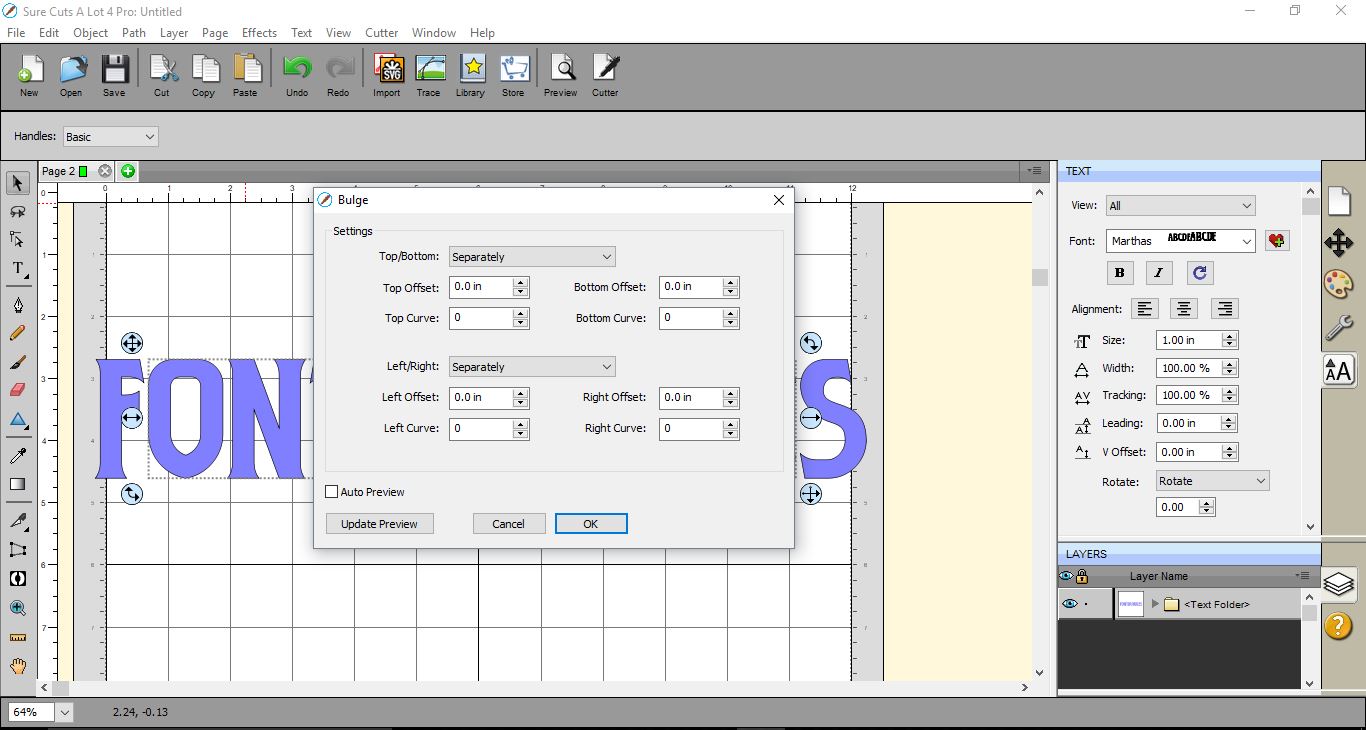
Task: Click the Undo arrow icon
Action: click(x=297, y=75)
